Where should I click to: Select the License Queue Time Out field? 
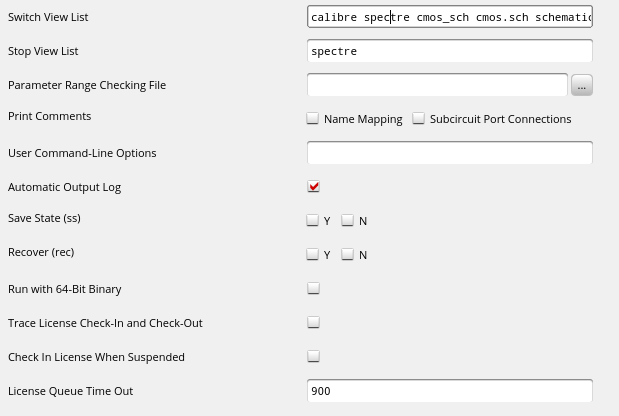coord(449,391)
